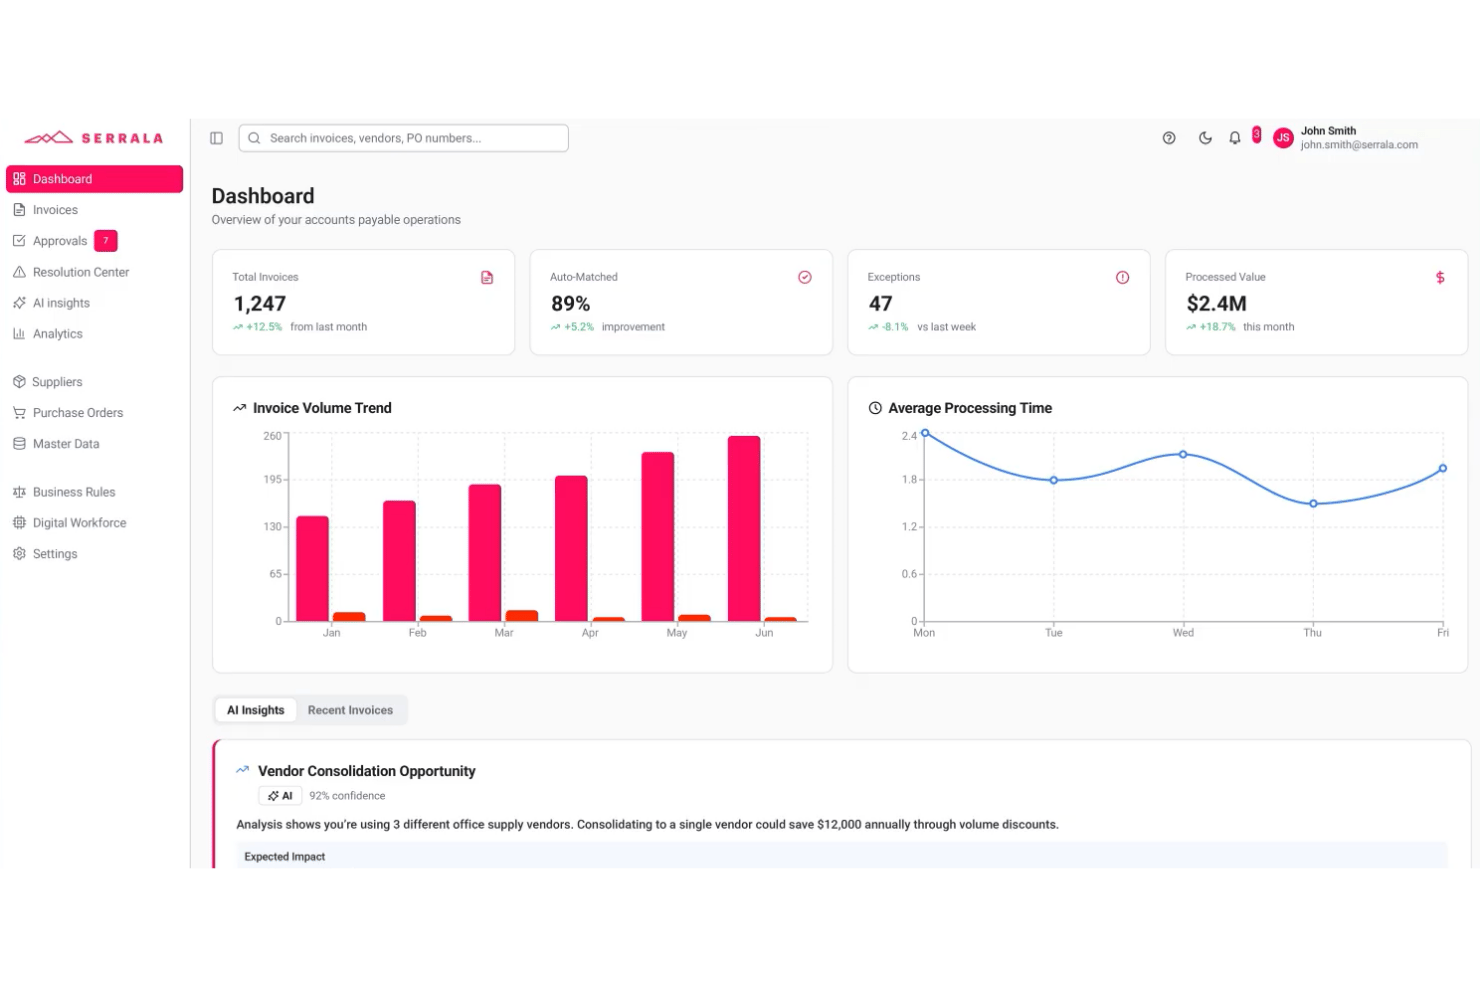The height and width of the screenshot is (987, 1480).
Task: Click the Average Processing Time title
Action: coord(970,408)
